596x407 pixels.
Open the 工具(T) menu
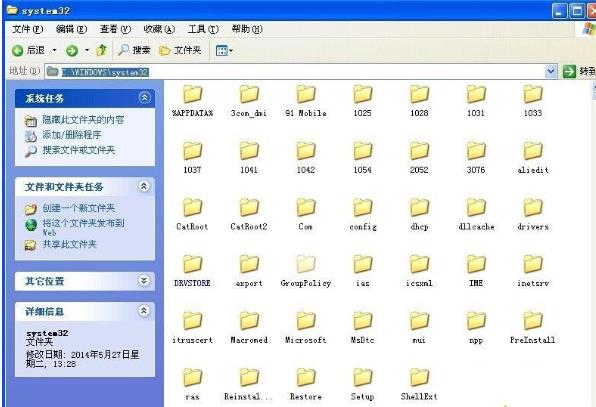tap(203, 29)
